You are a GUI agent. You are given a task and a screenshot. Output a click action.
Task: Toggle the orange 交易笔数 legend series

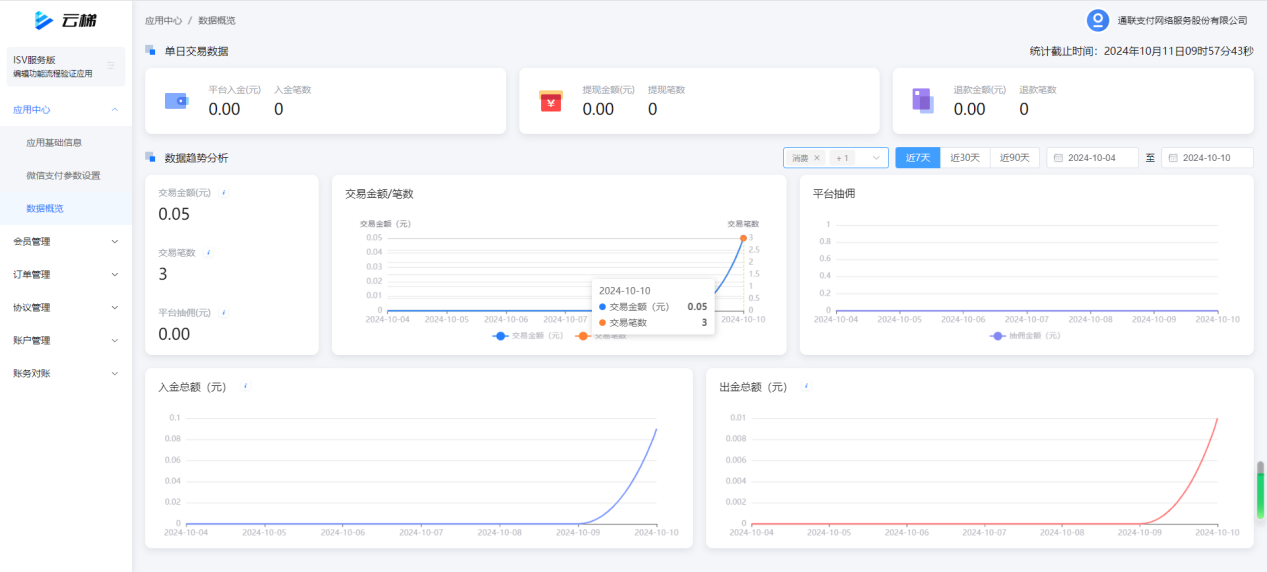point(601,336)
